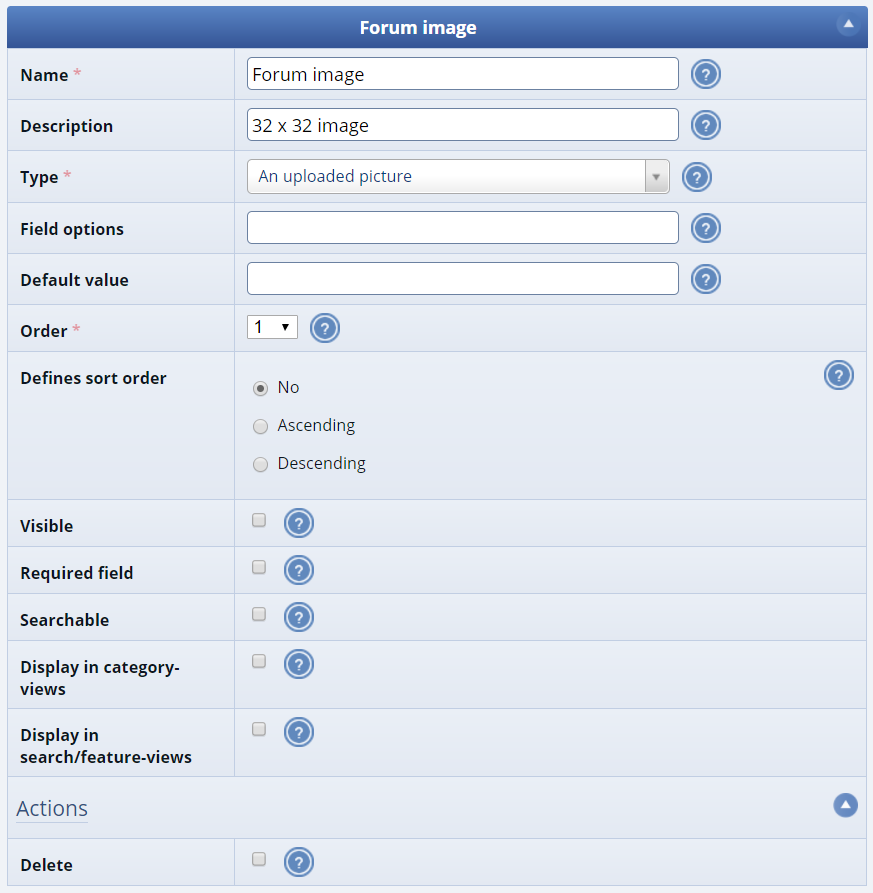873x893 pixels.
Task: Collapse the Actions section
Action: [x=845, y=805]
